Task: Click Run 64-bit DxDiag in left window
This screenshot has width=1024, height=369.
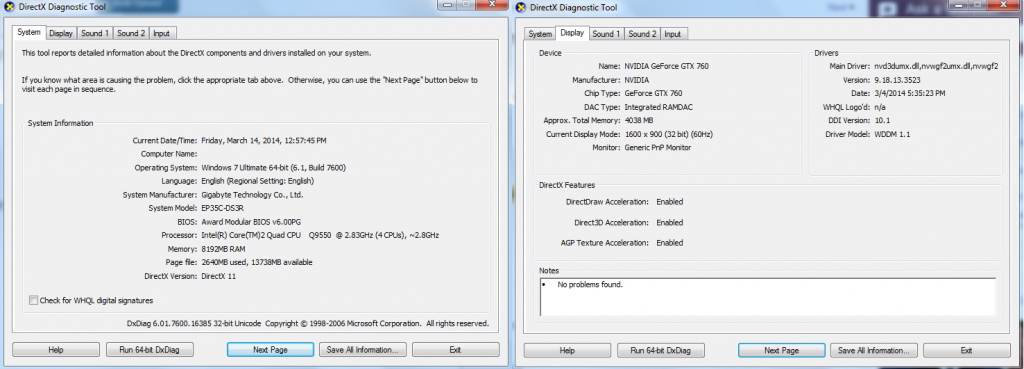Action: pos(150,349)
